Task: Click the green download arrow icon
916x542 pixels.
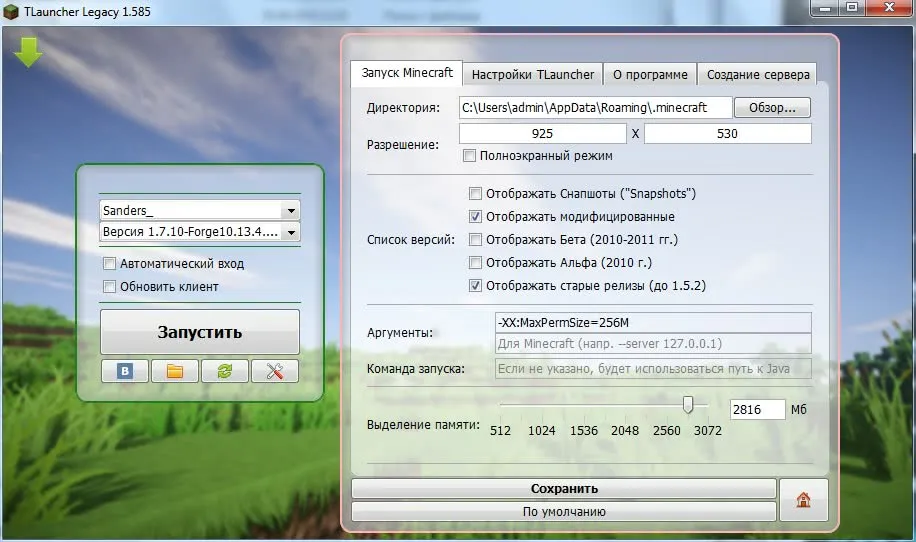Action: [29, 51]
